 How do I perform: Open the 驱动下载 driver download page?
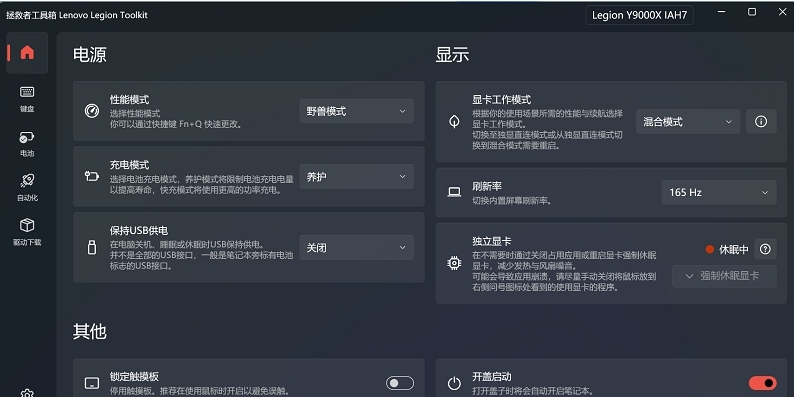pos(27,232)
